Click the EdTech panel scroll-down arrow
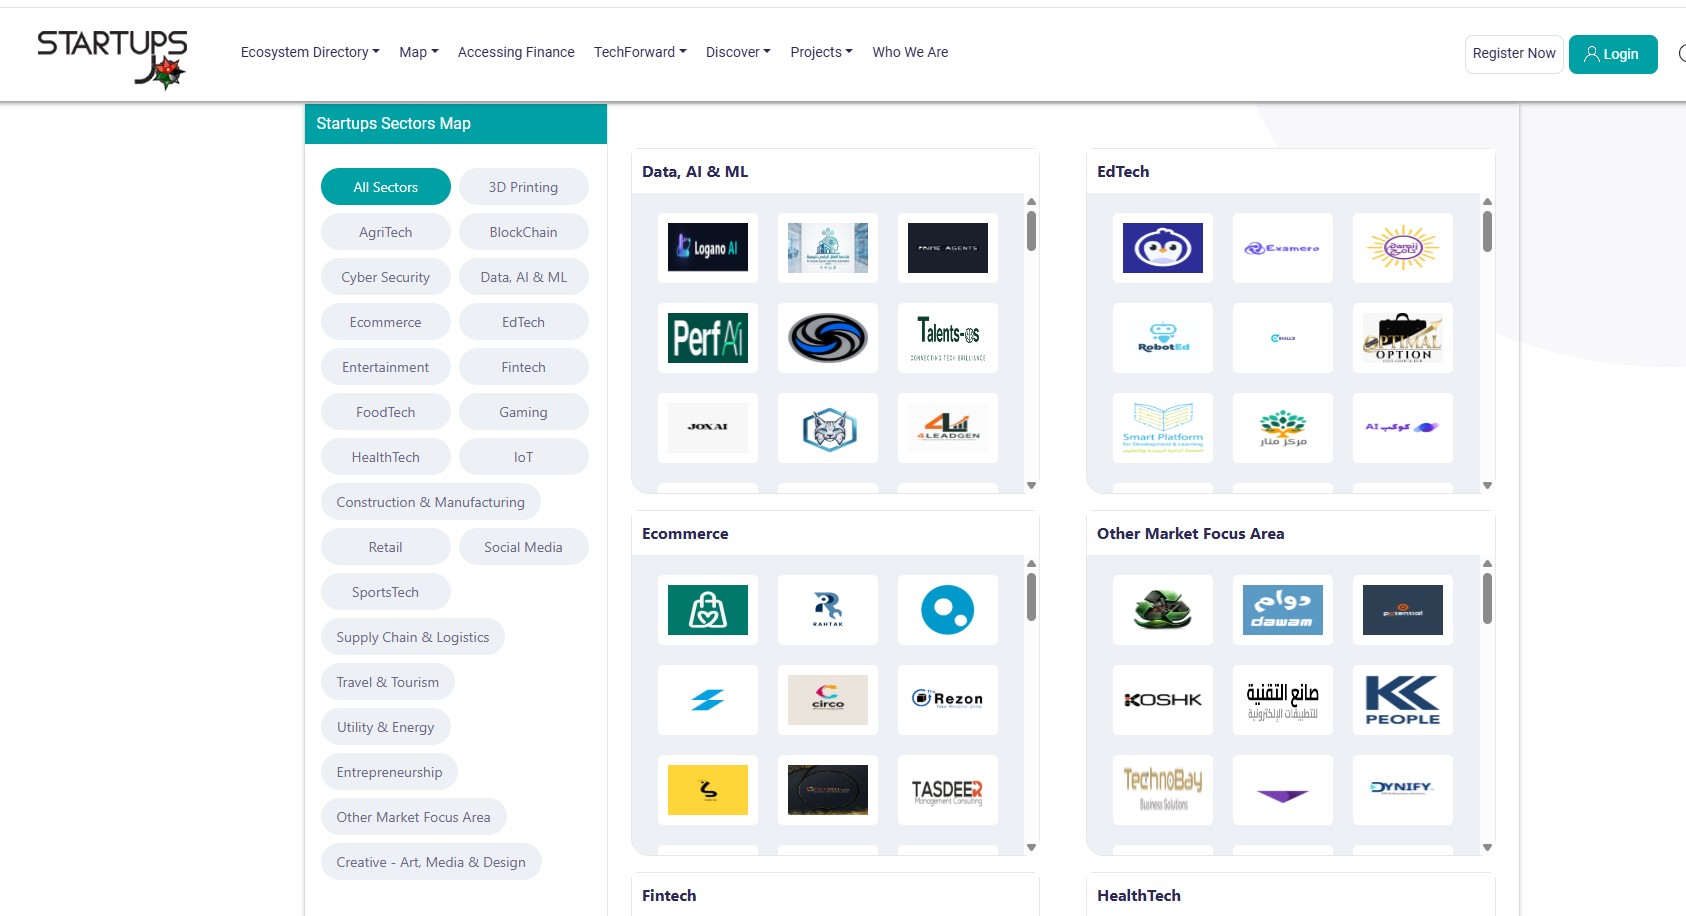1686x916 pixels. (x=1487, y=486)
